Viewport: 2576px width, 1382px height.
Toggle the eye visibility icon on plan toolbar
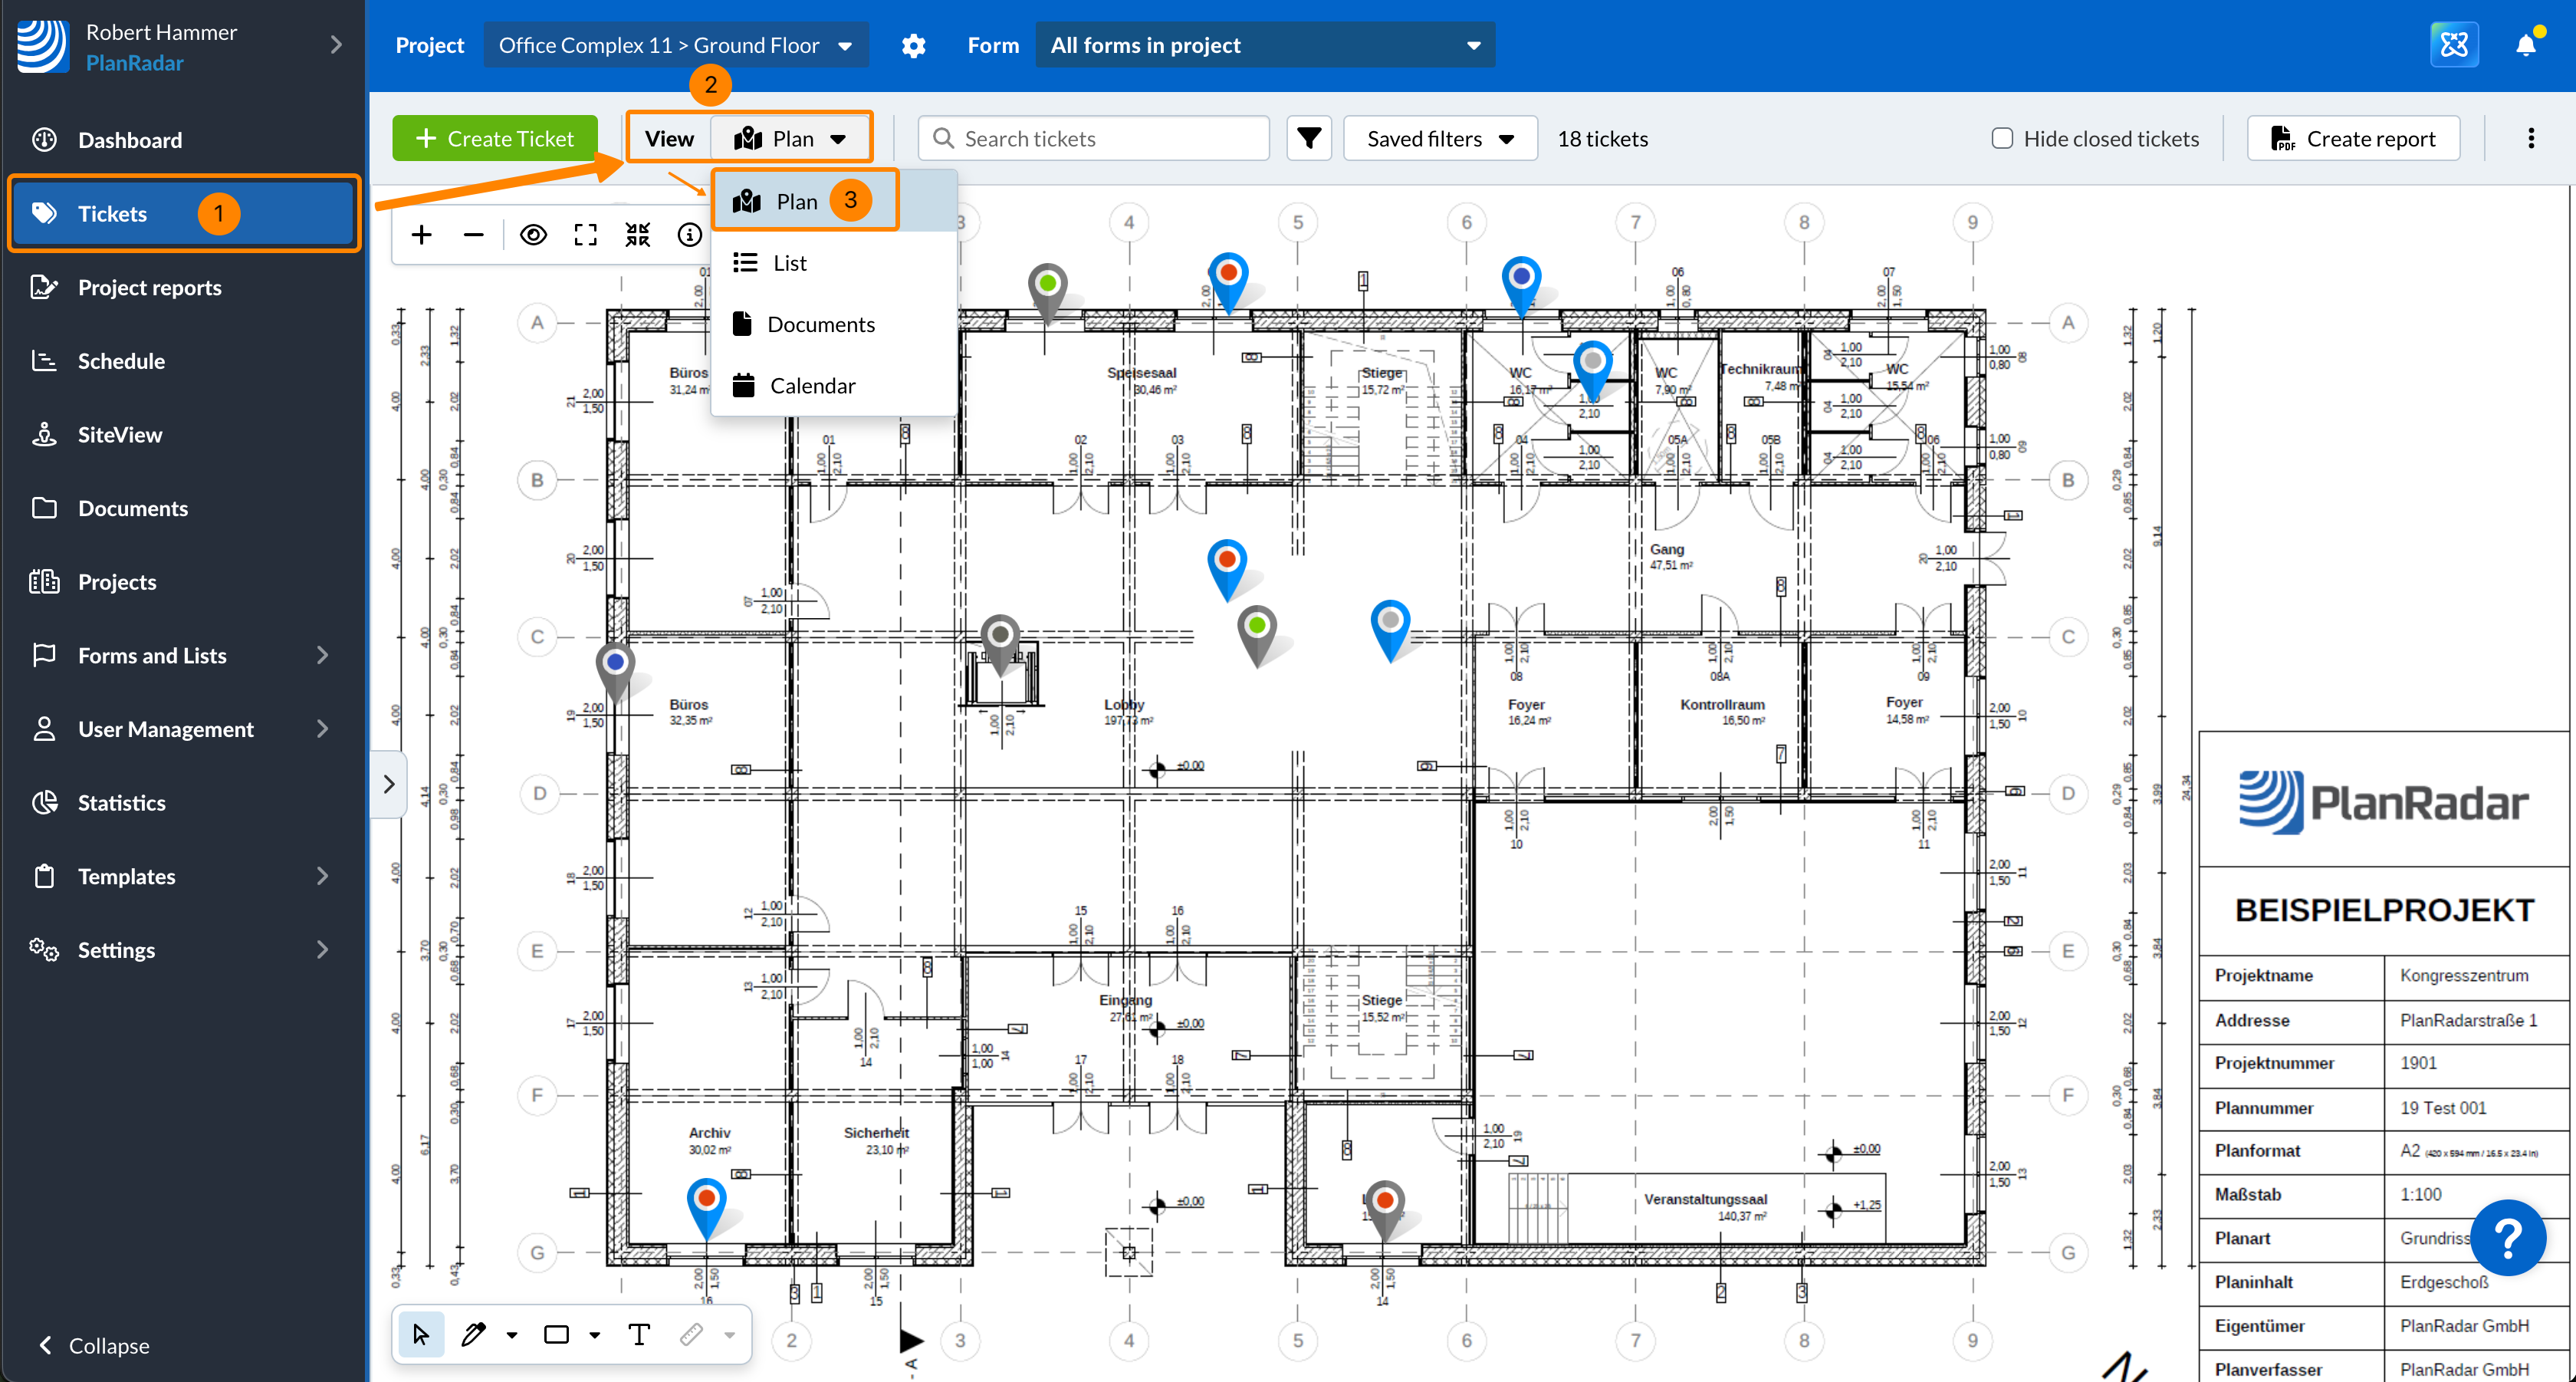[533, 235]
